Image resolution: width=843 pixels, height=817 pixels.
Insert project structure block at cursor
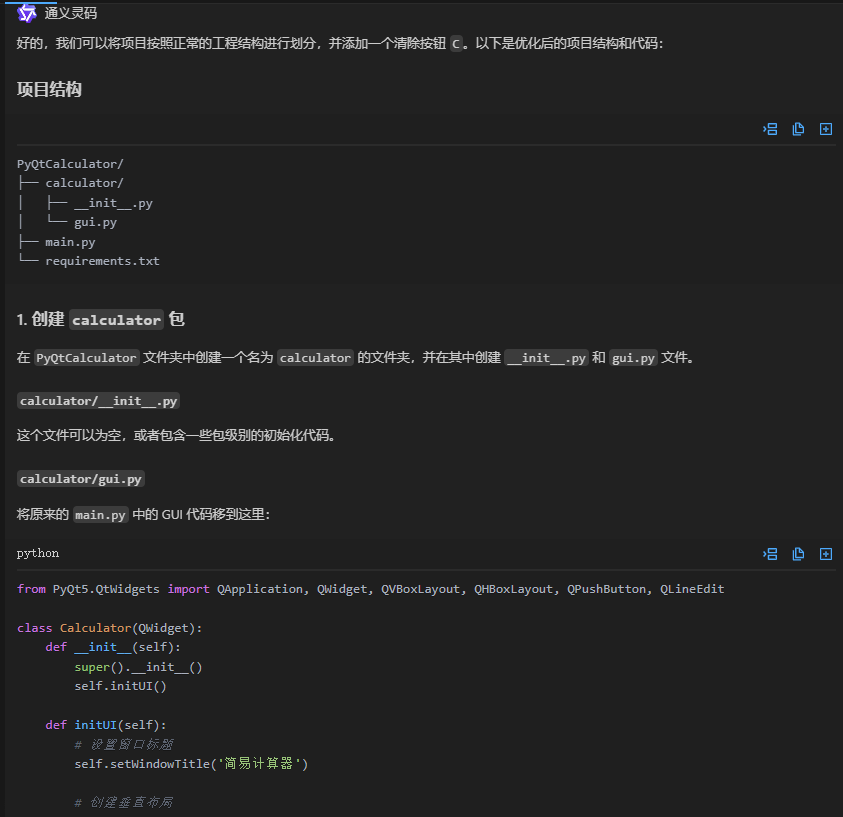point(770,129)
